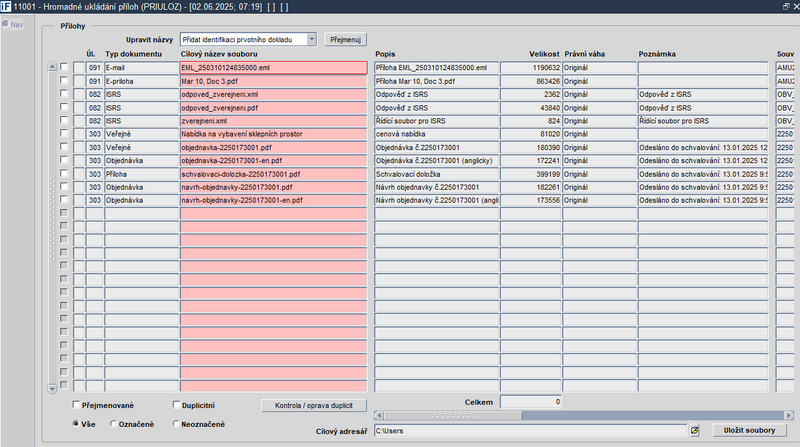Click the Přejmenuj button
Image resolution: width=800 pixels, height=447 pixels.
345,40
